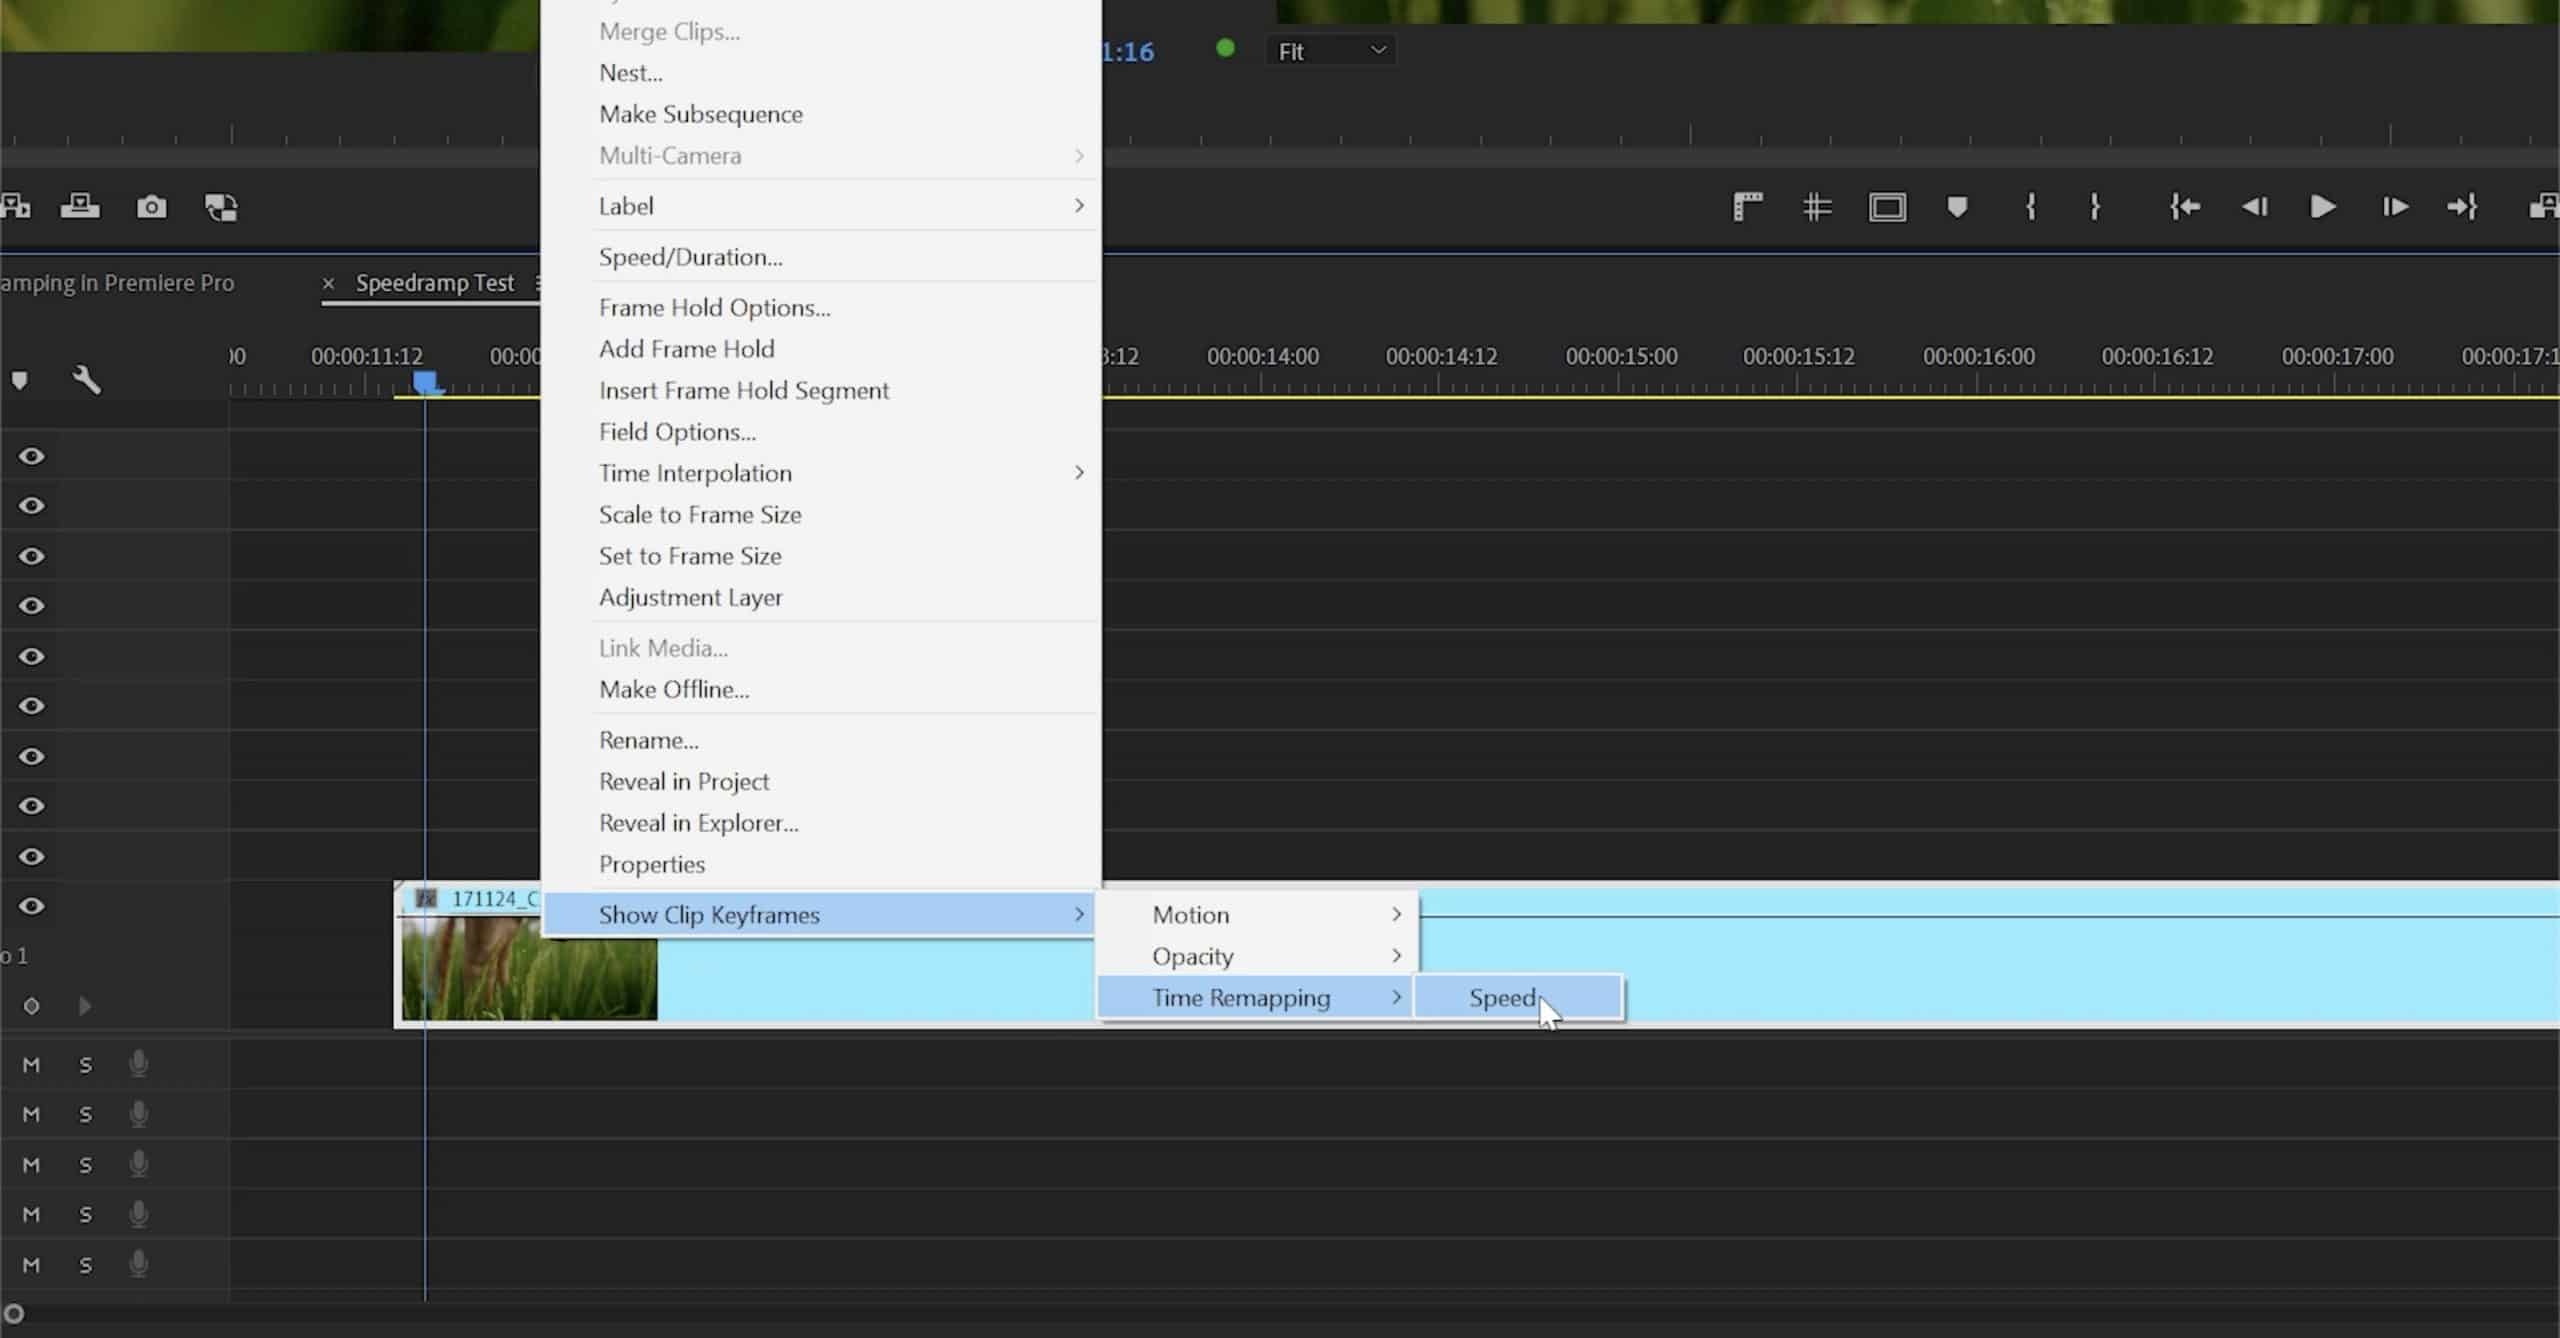Expand the Opacity submenu arrow
The width and height of the screenshot is (2560, 1338).
pos(1397,957)
